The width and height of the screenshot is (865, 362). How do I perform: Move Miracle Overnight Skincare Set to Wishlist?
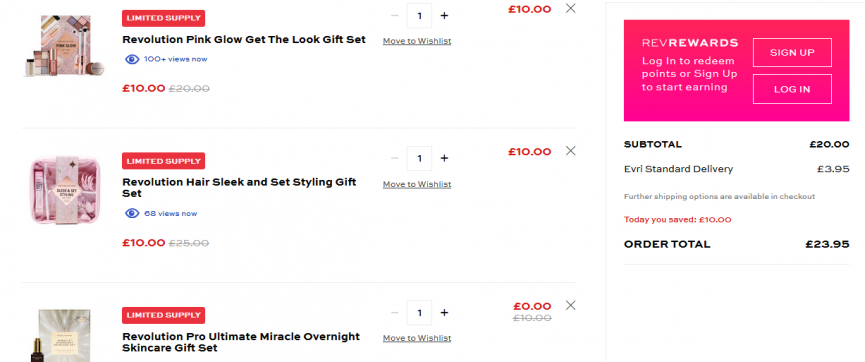[417, 338]
